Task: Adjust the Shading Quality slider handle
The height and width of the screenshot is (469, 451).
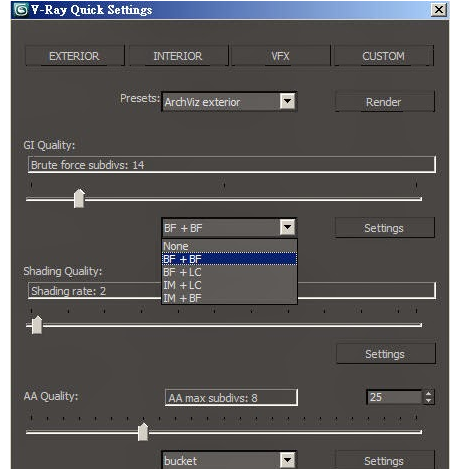Action: tap(37, 325)
